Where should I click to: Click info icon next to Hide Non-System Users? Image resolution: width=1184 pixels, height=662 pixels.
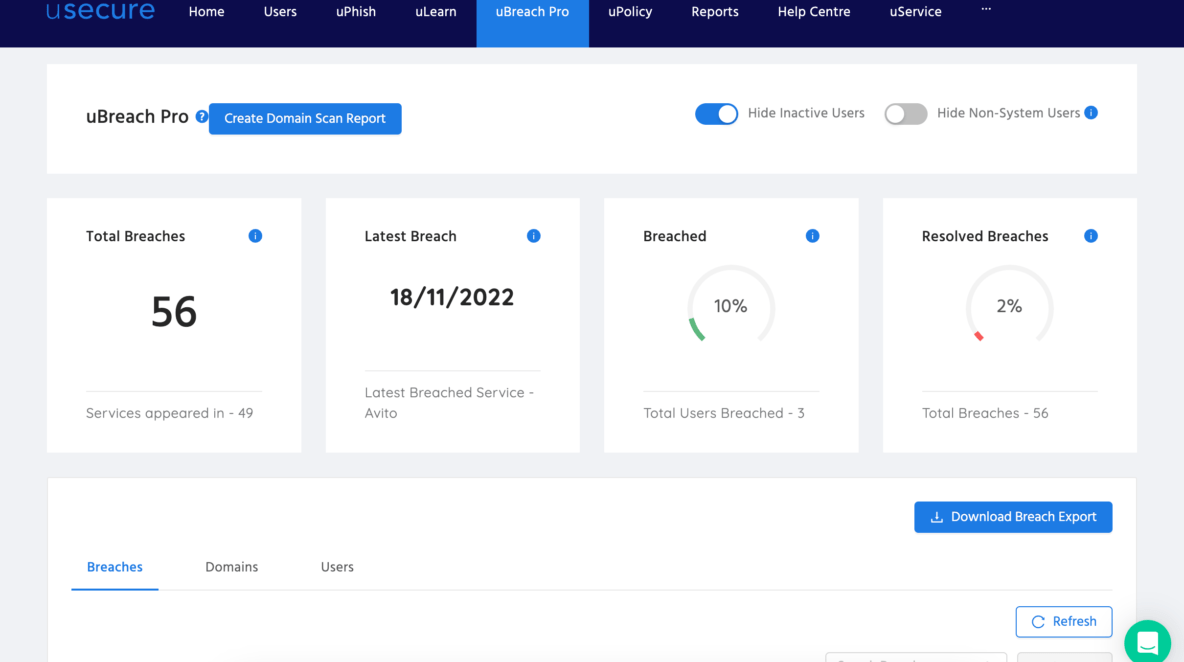(x=1091, y=113)
